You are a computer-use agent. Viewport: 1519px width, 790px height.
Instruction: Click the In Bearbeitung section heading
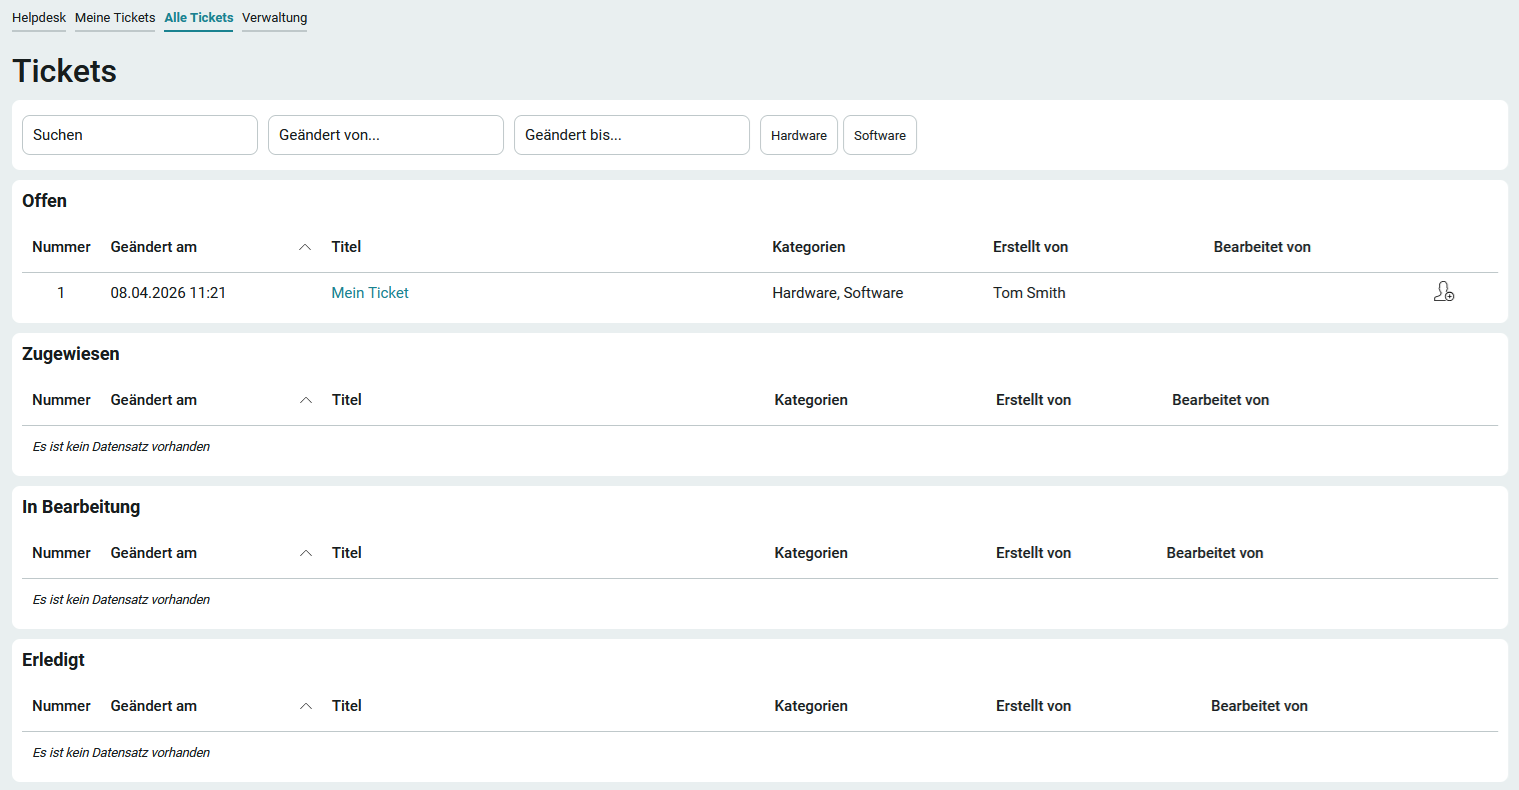81,507
